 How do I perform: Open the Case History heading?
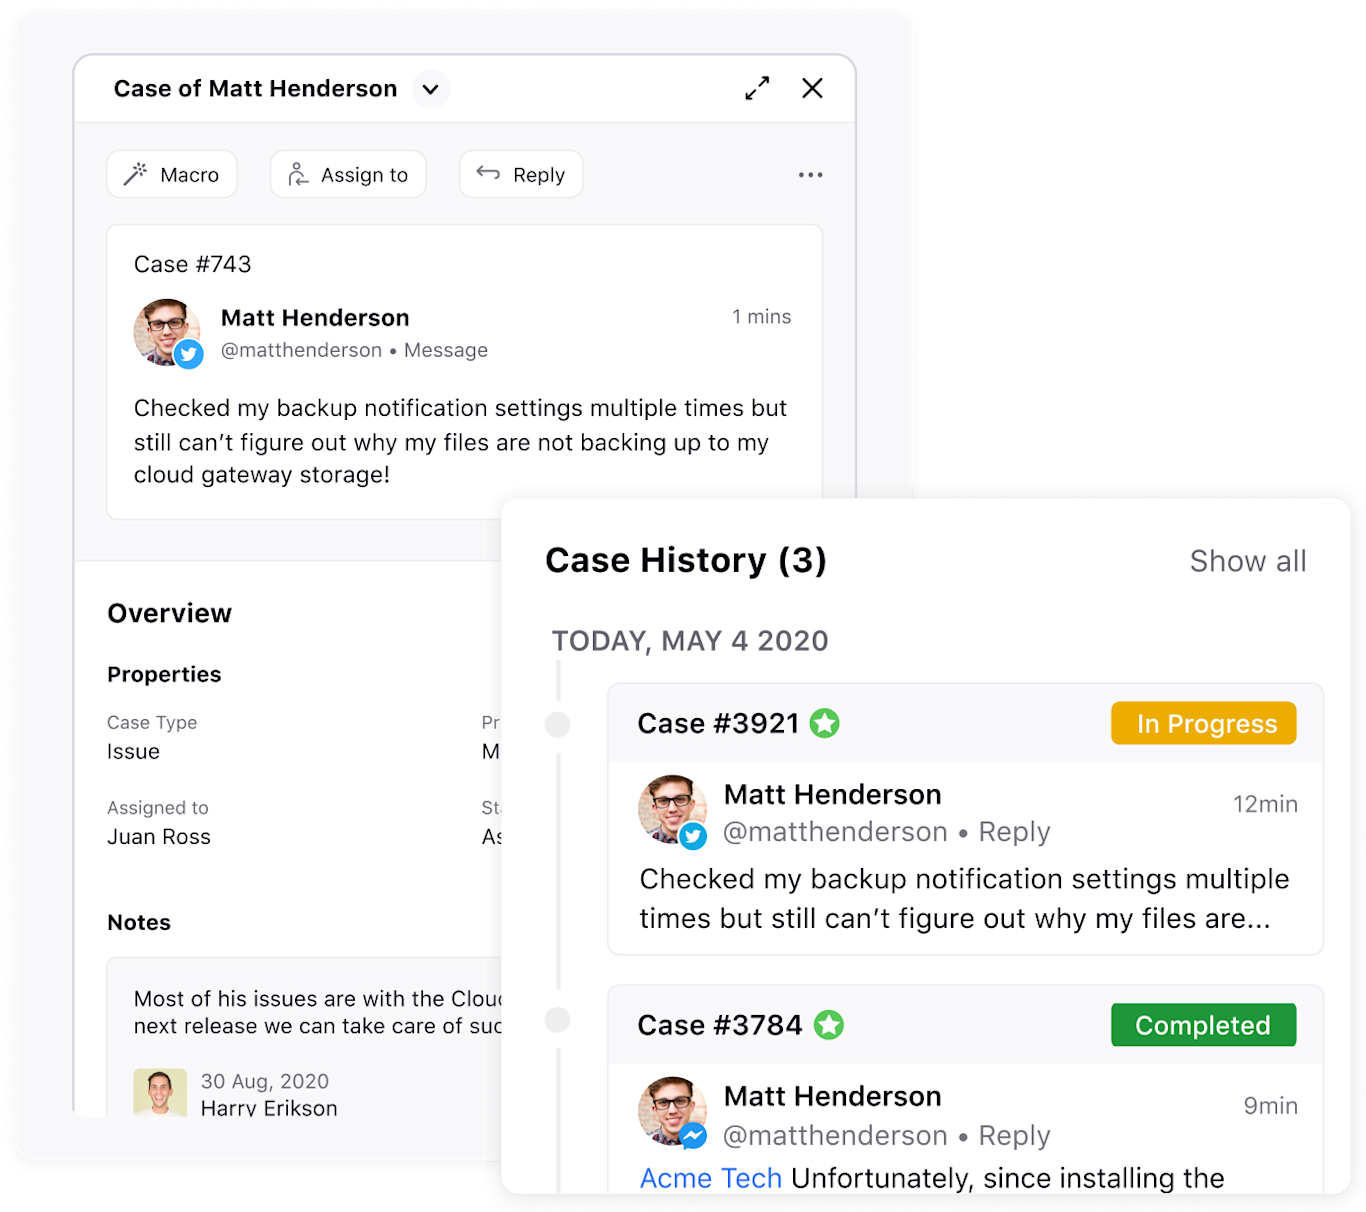point(685,560)
